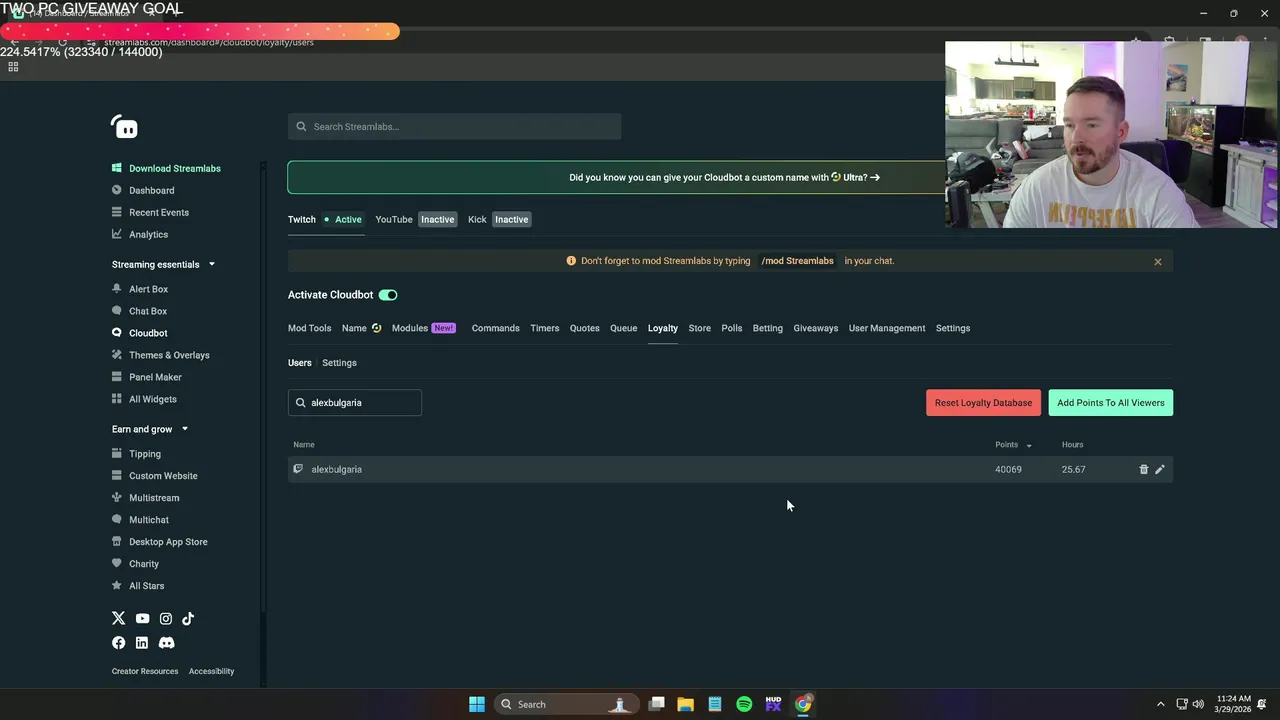Open Cloudbot Name tab
This screenshot has width=1280, height=720.
point(354,328)
